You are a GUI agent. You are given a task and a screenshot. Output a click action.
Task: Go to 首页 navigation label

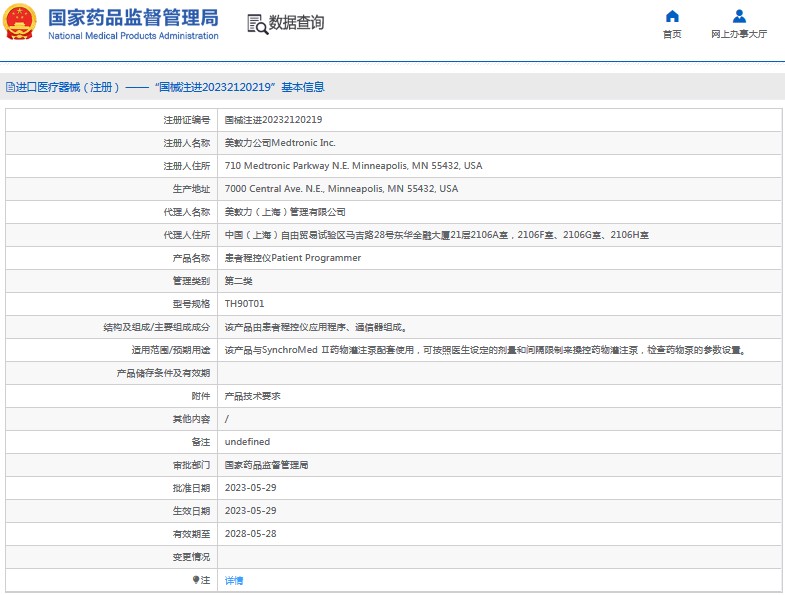[672, 34]
